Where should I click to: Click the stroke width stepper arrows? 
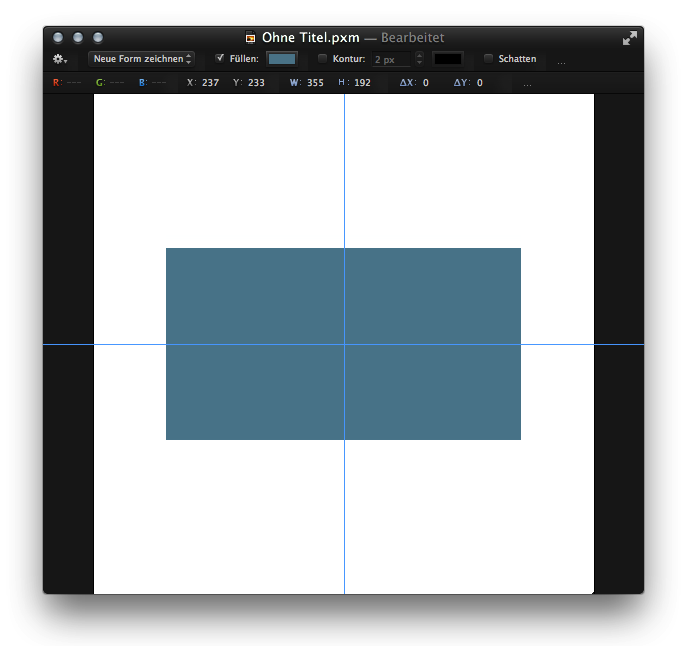tap(419, 59)
